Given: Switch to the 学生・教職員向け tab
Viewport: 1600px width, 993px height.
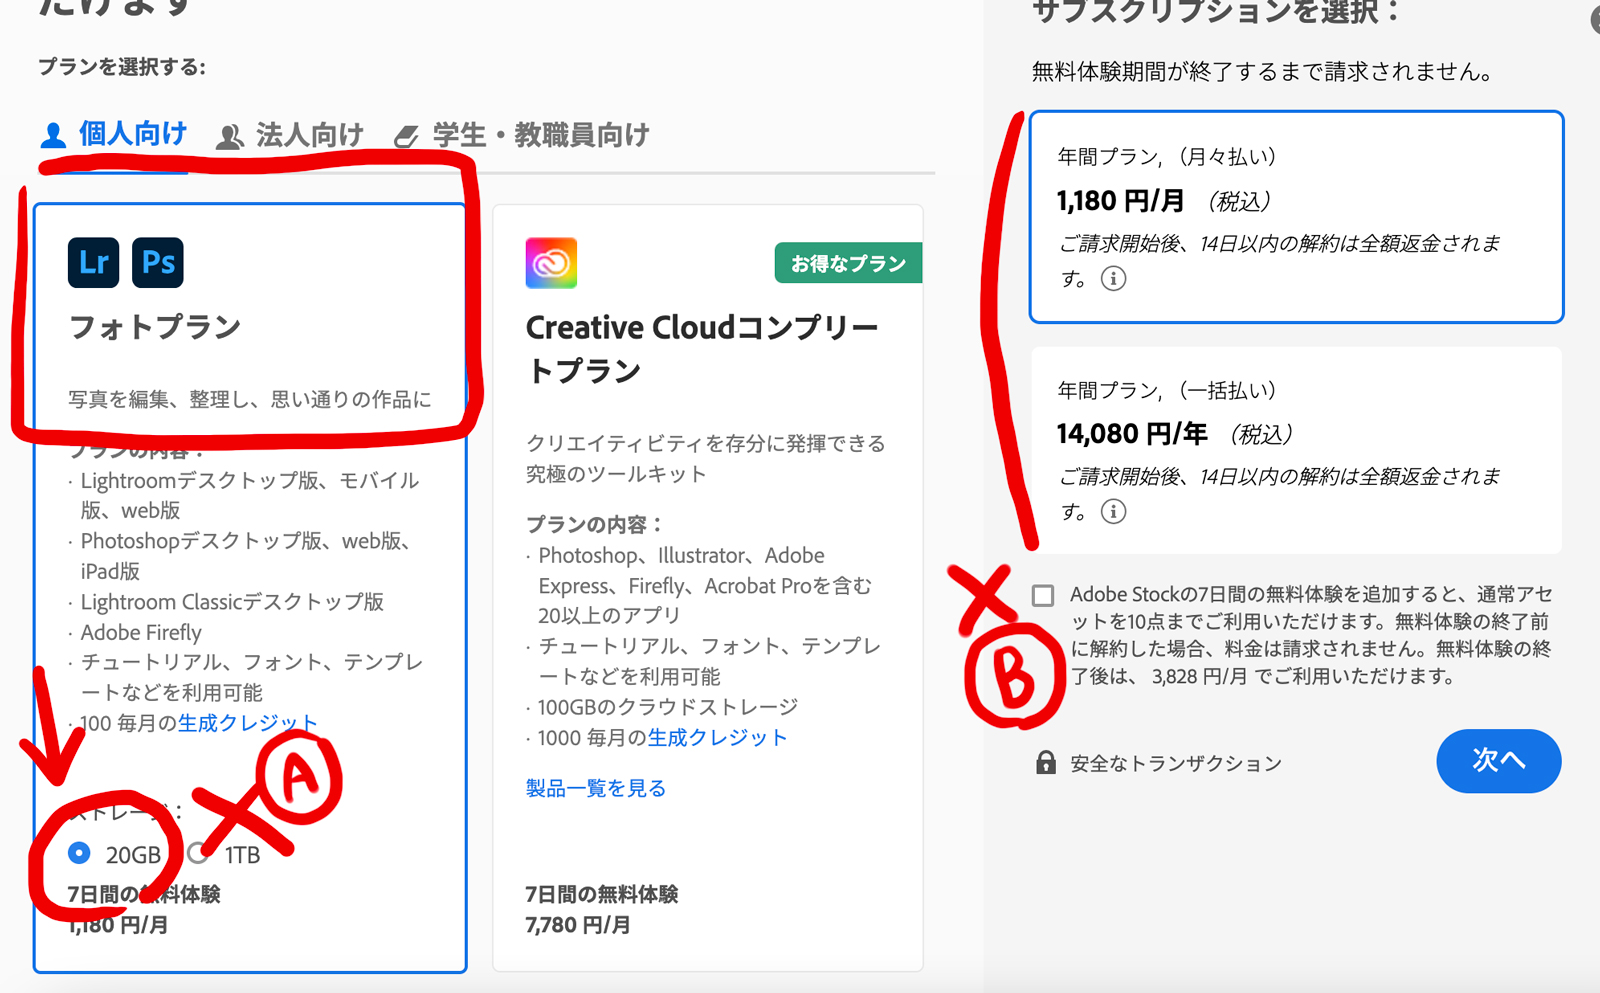Looking at the screenshot, I should point(540,135).
